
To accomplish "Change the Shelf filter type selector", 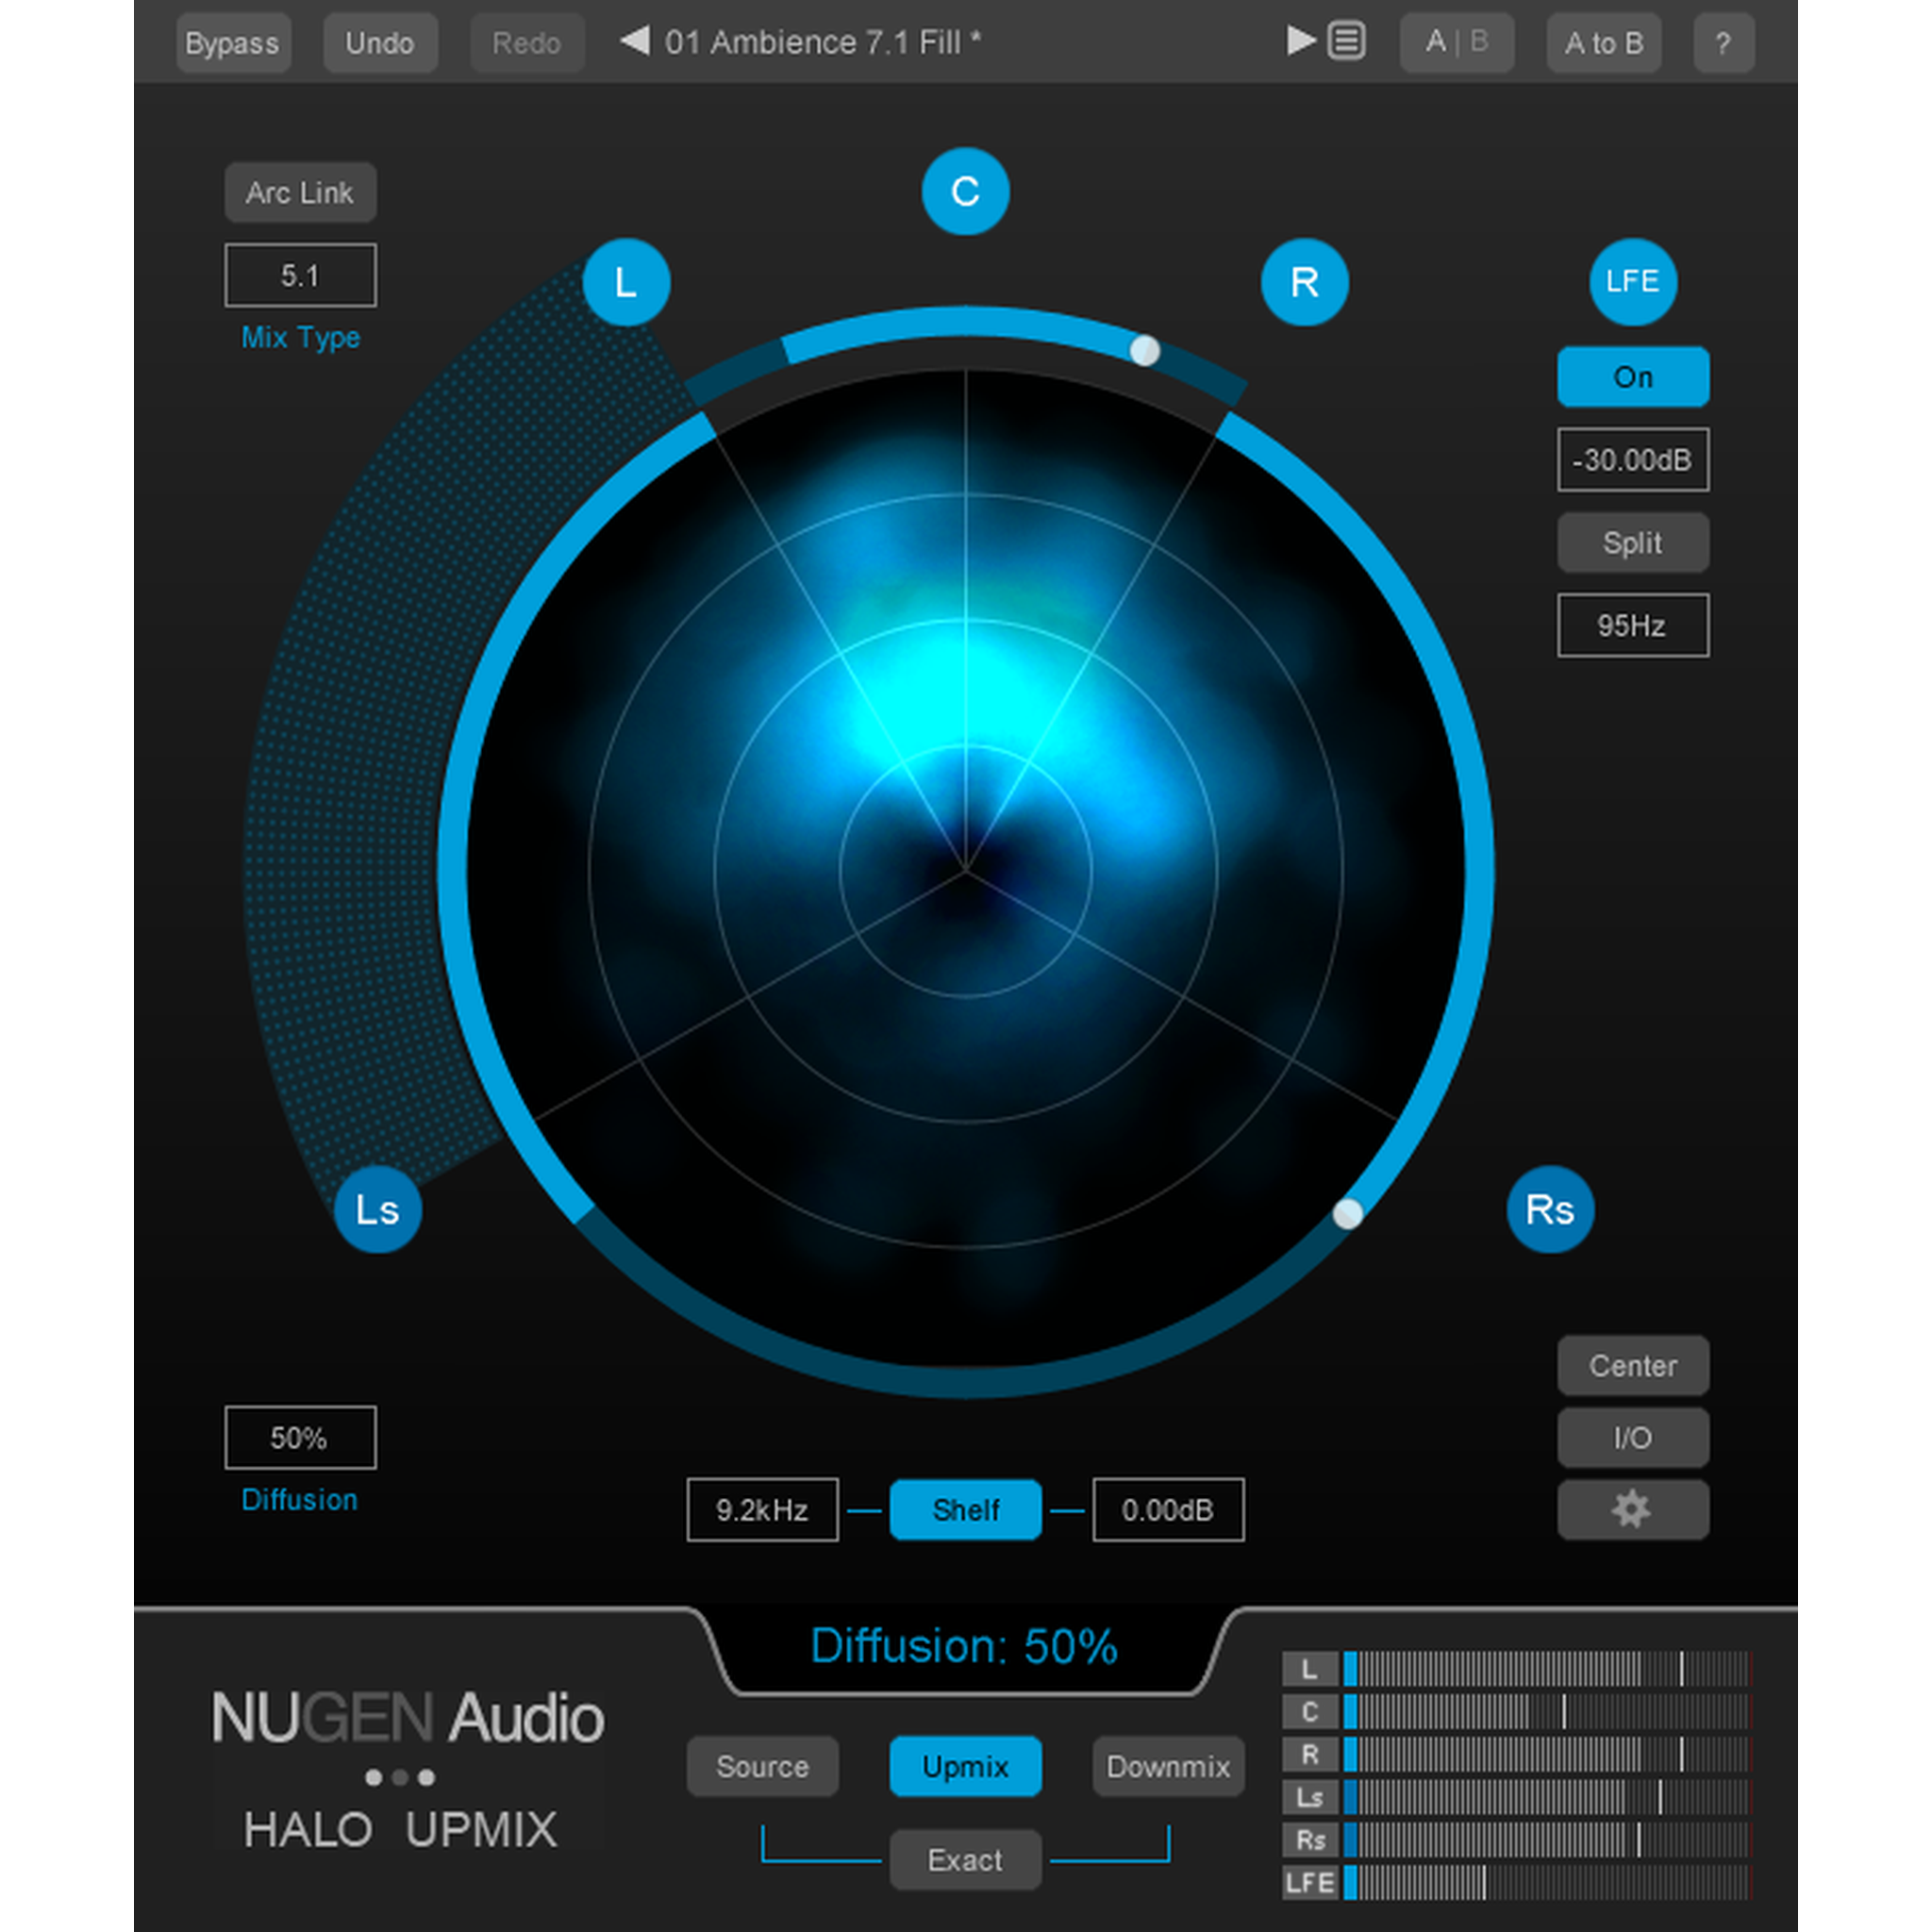I will (x=965, y=1509).
